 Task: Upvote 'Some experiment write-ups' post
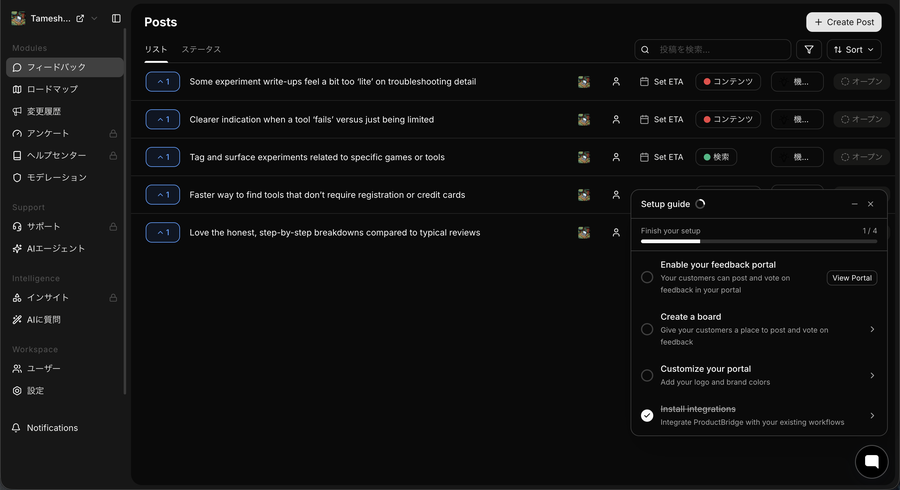(162, 81)
